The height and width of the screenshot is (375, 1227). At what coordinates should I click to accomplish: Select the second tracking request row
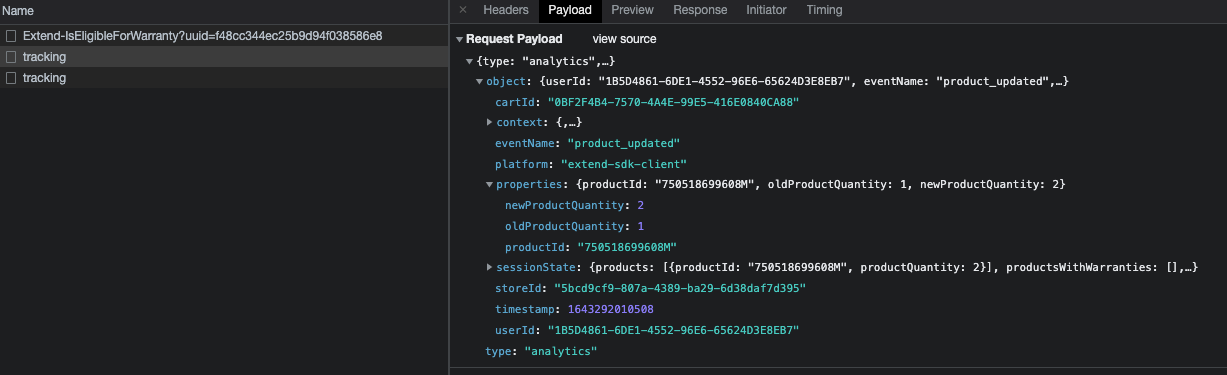[224, 78]
